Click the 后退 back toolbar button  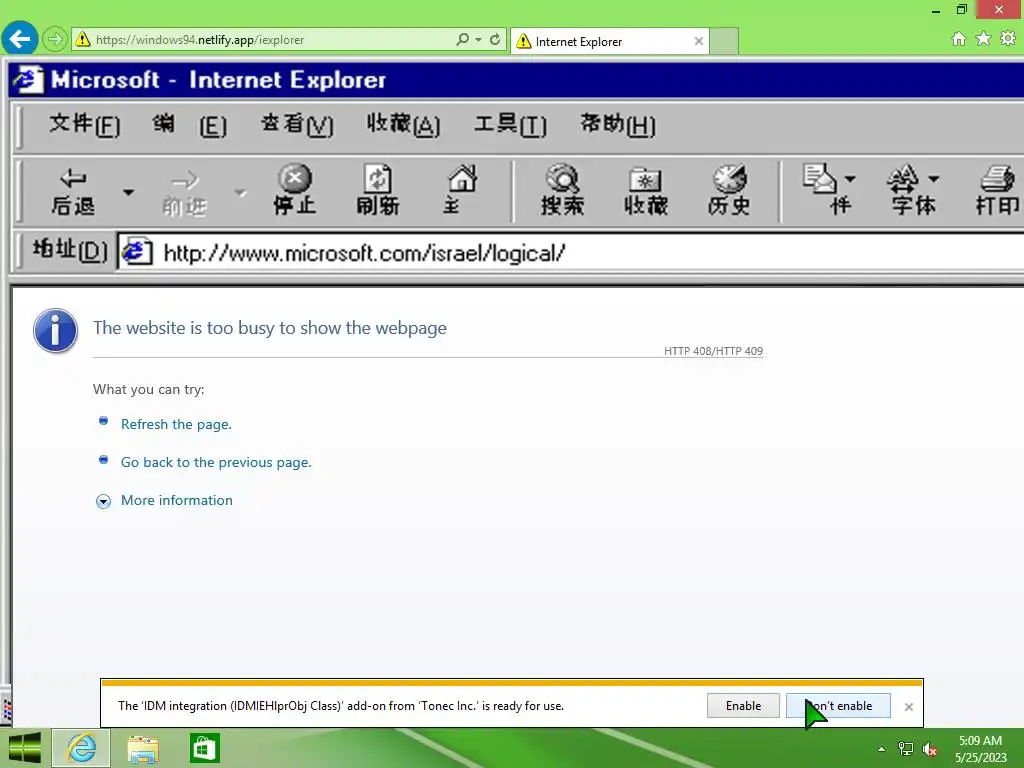coord(72,191)
